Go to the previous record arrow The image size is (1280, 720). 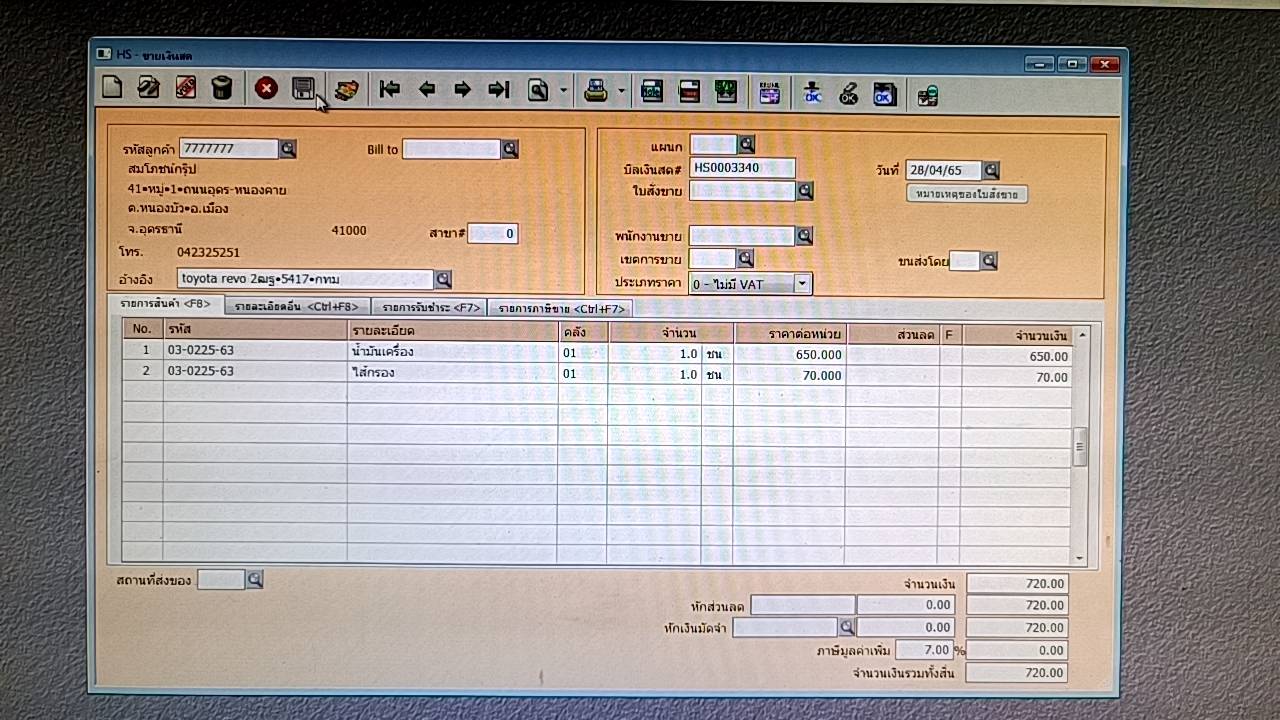427,90
